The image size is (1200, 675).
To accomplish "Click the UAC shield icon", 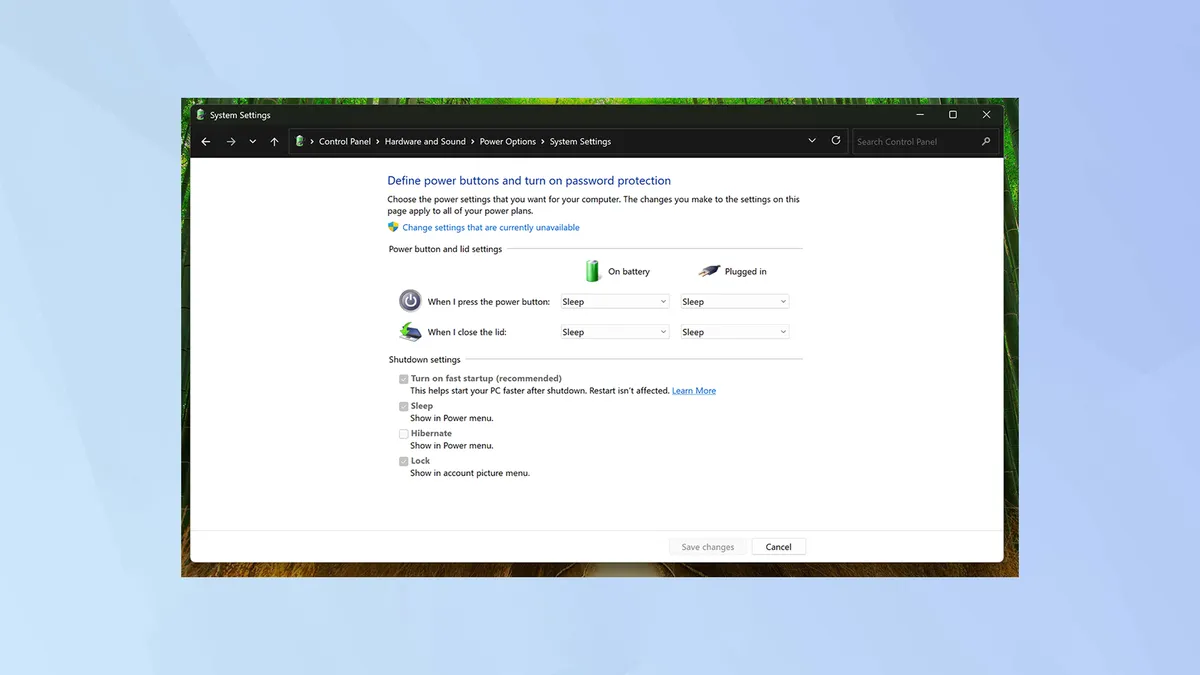I will pyautogui.click(x=393, y=227).
